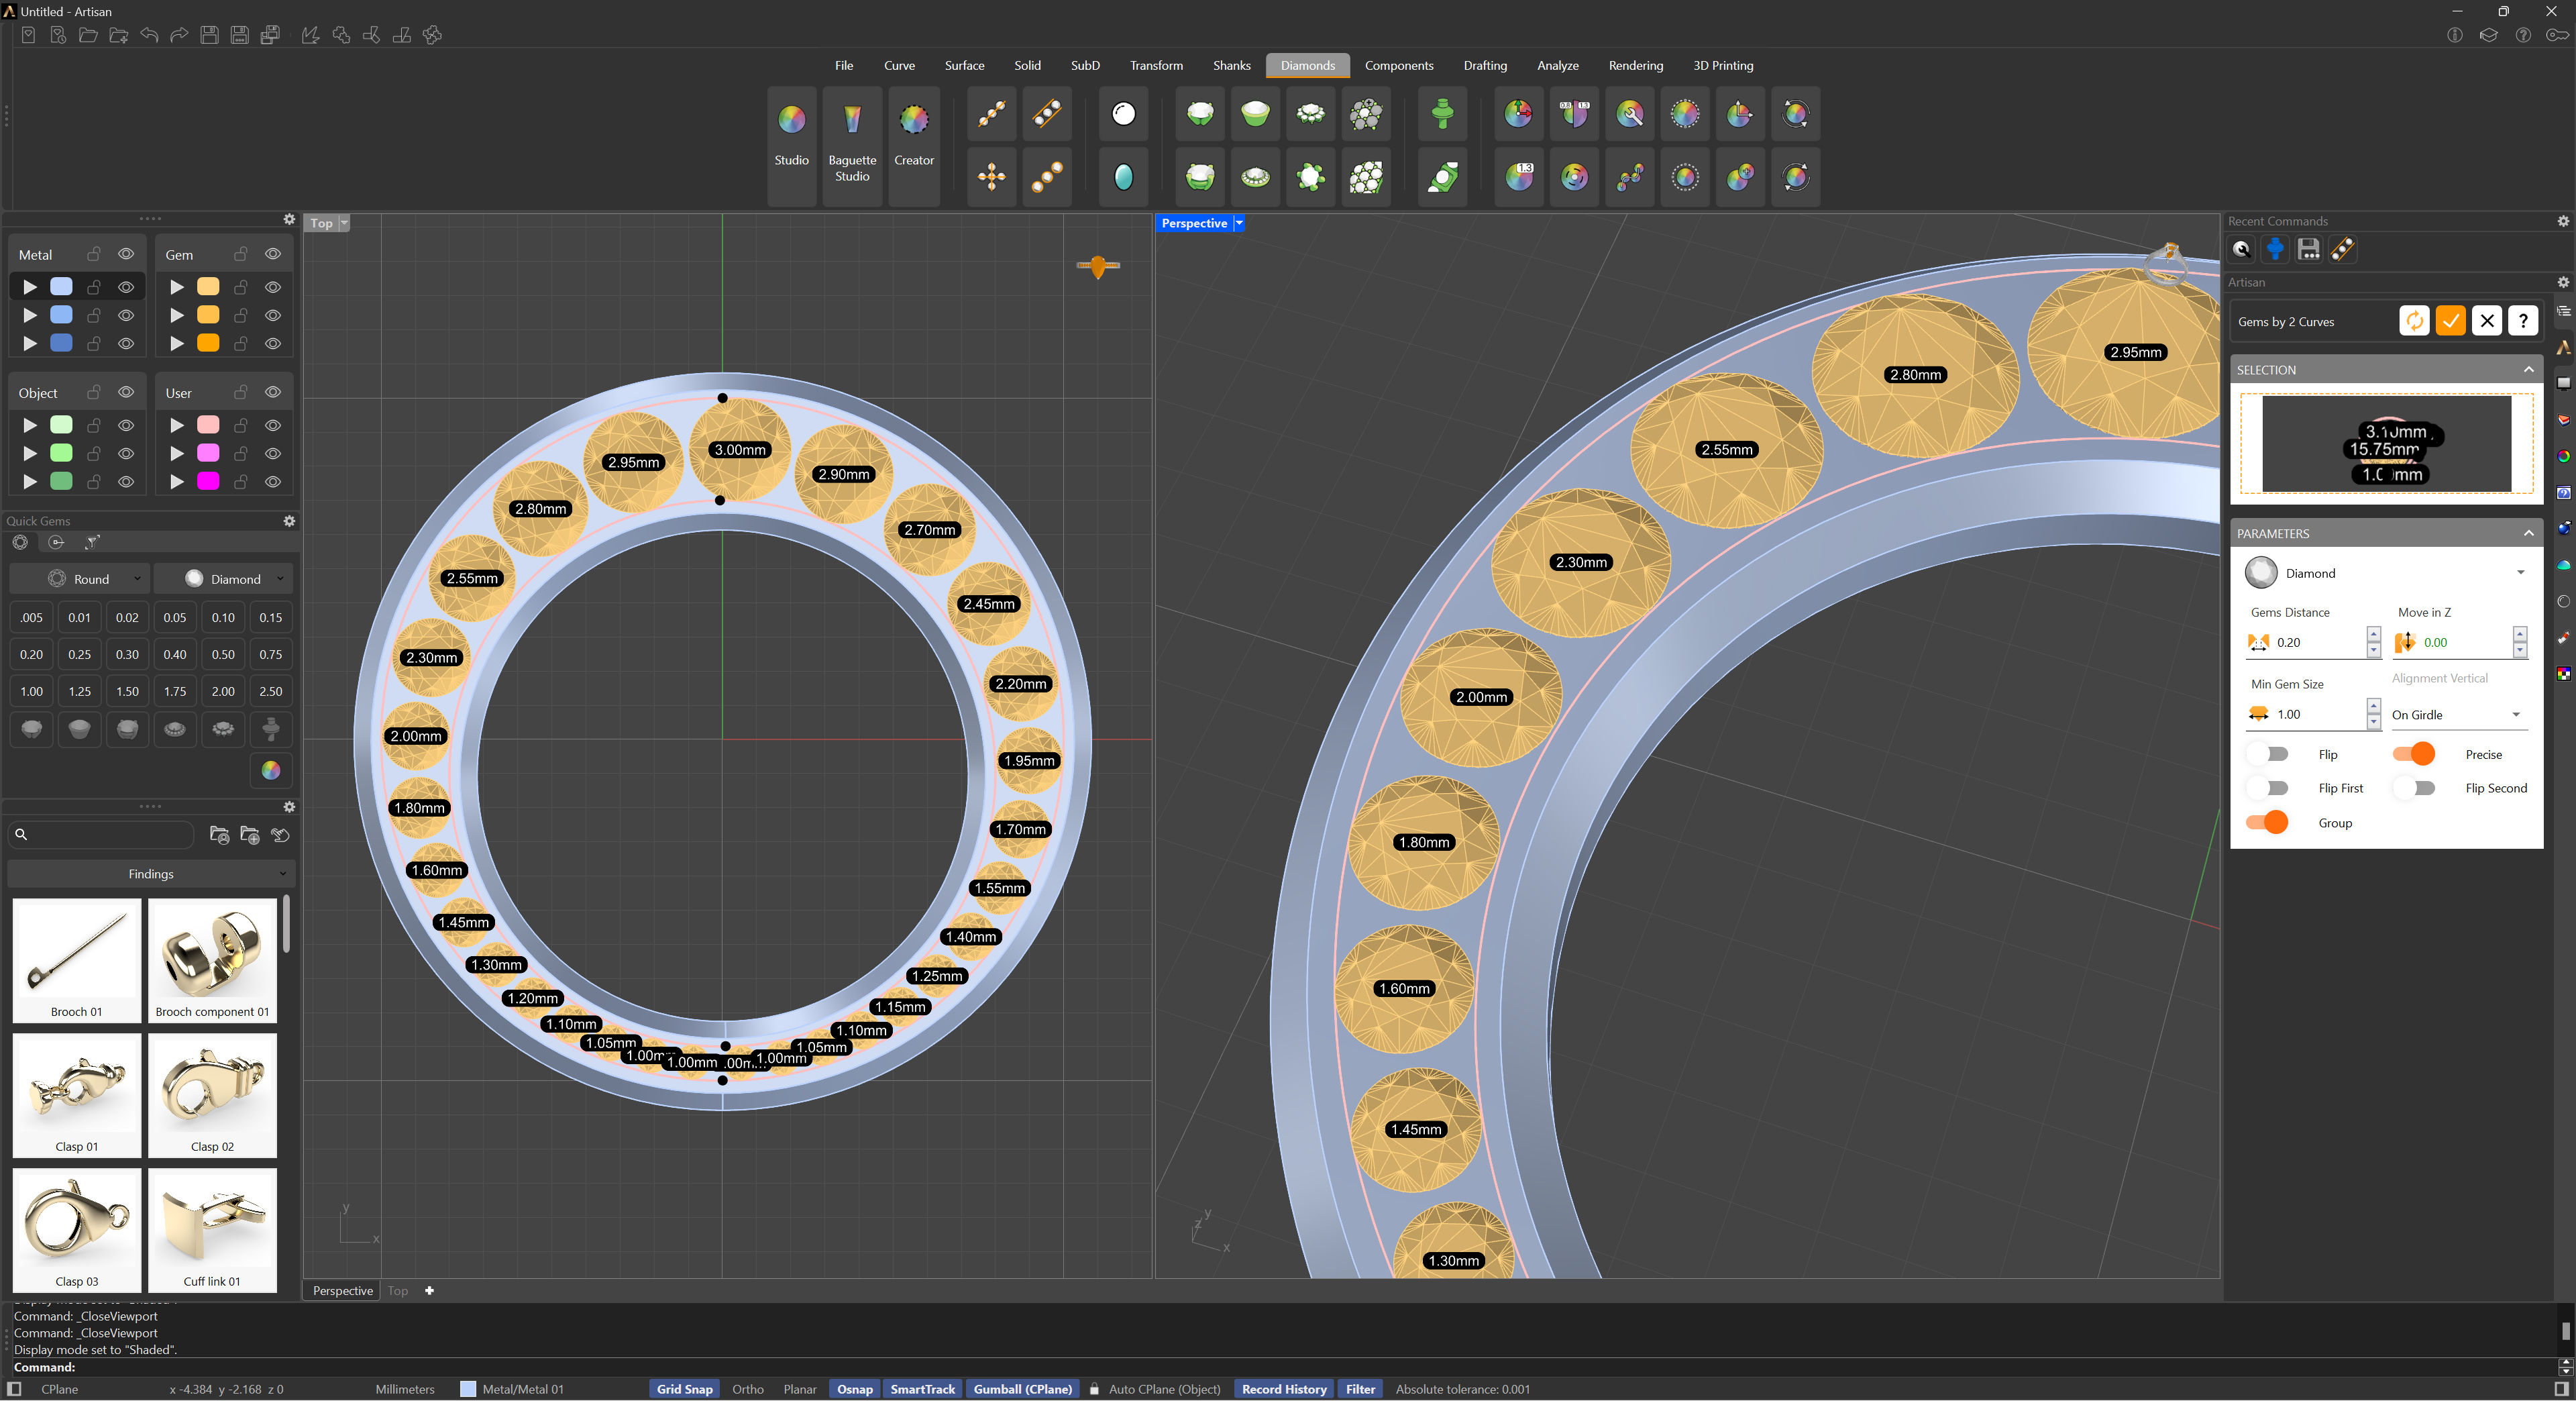The image size is (2576, 1401).
Task: Toggle visibility of User layer group
Action: pyautogui.click(x=273, y=392)
